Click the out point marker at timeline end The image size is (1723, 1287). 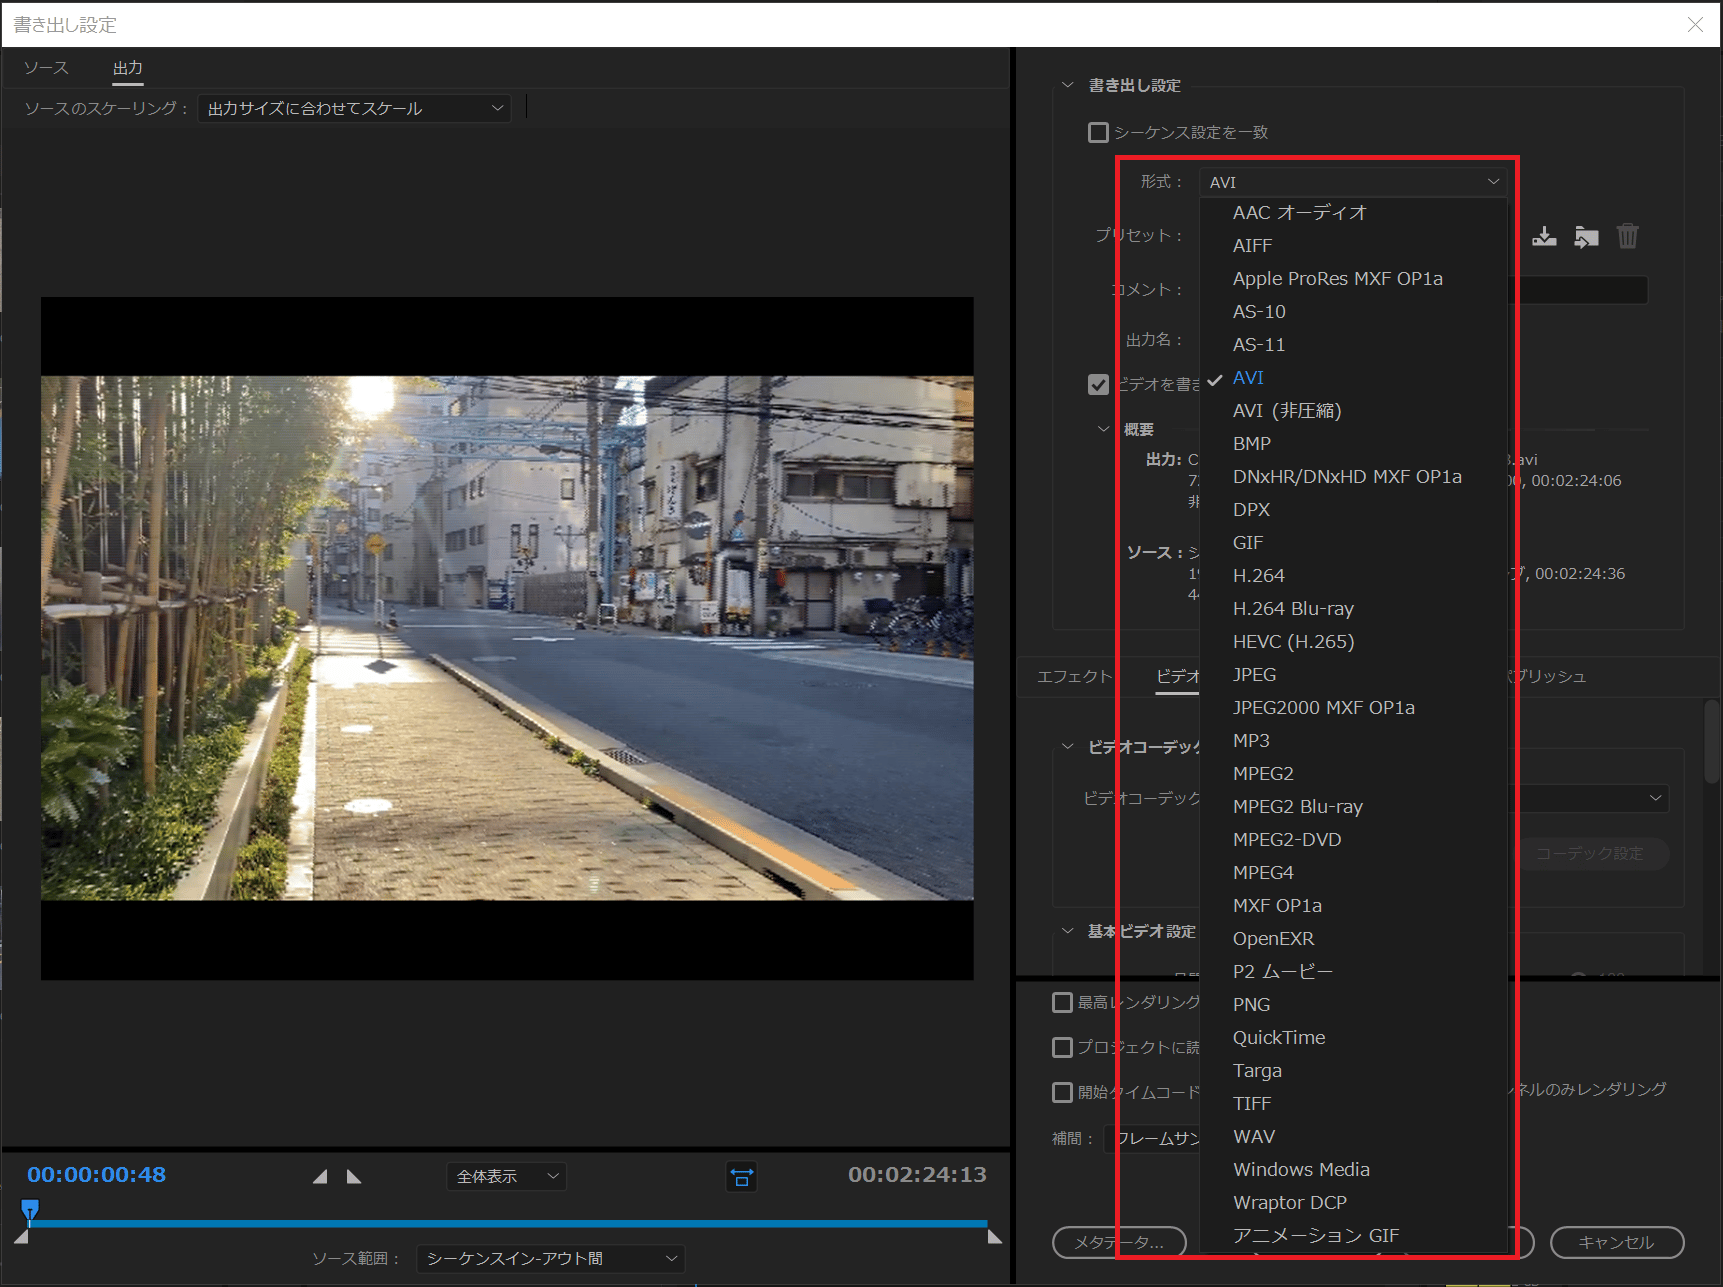(994, 1237)
